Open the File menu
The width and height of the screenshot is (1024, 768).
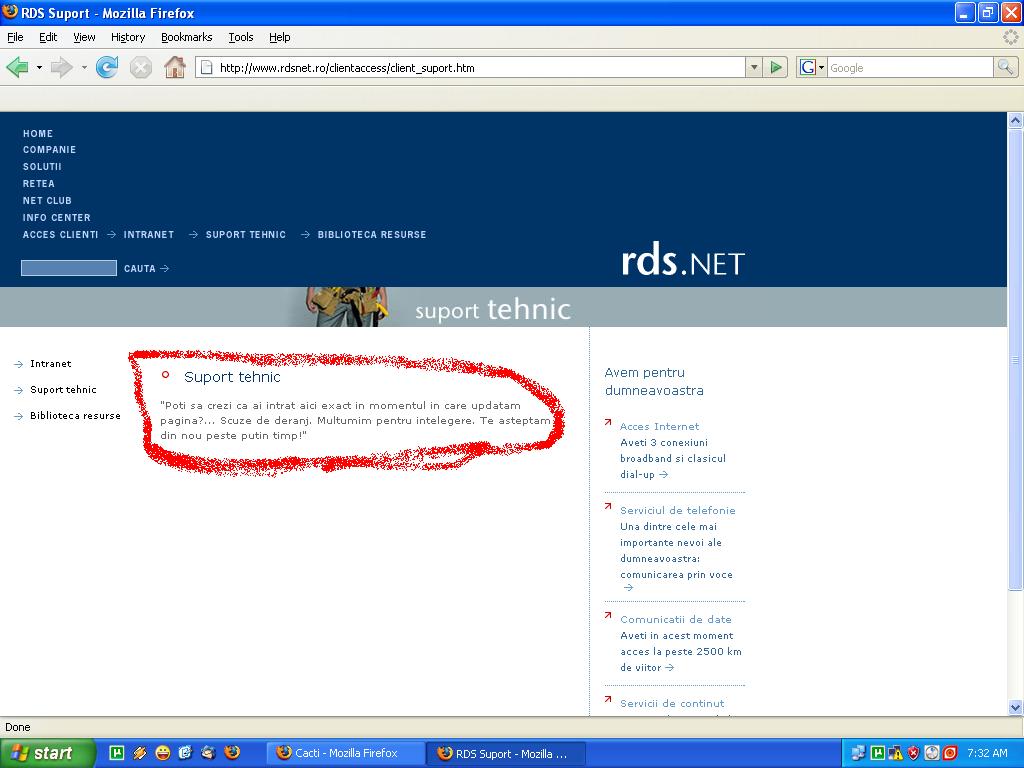click(x=15, y=37)
